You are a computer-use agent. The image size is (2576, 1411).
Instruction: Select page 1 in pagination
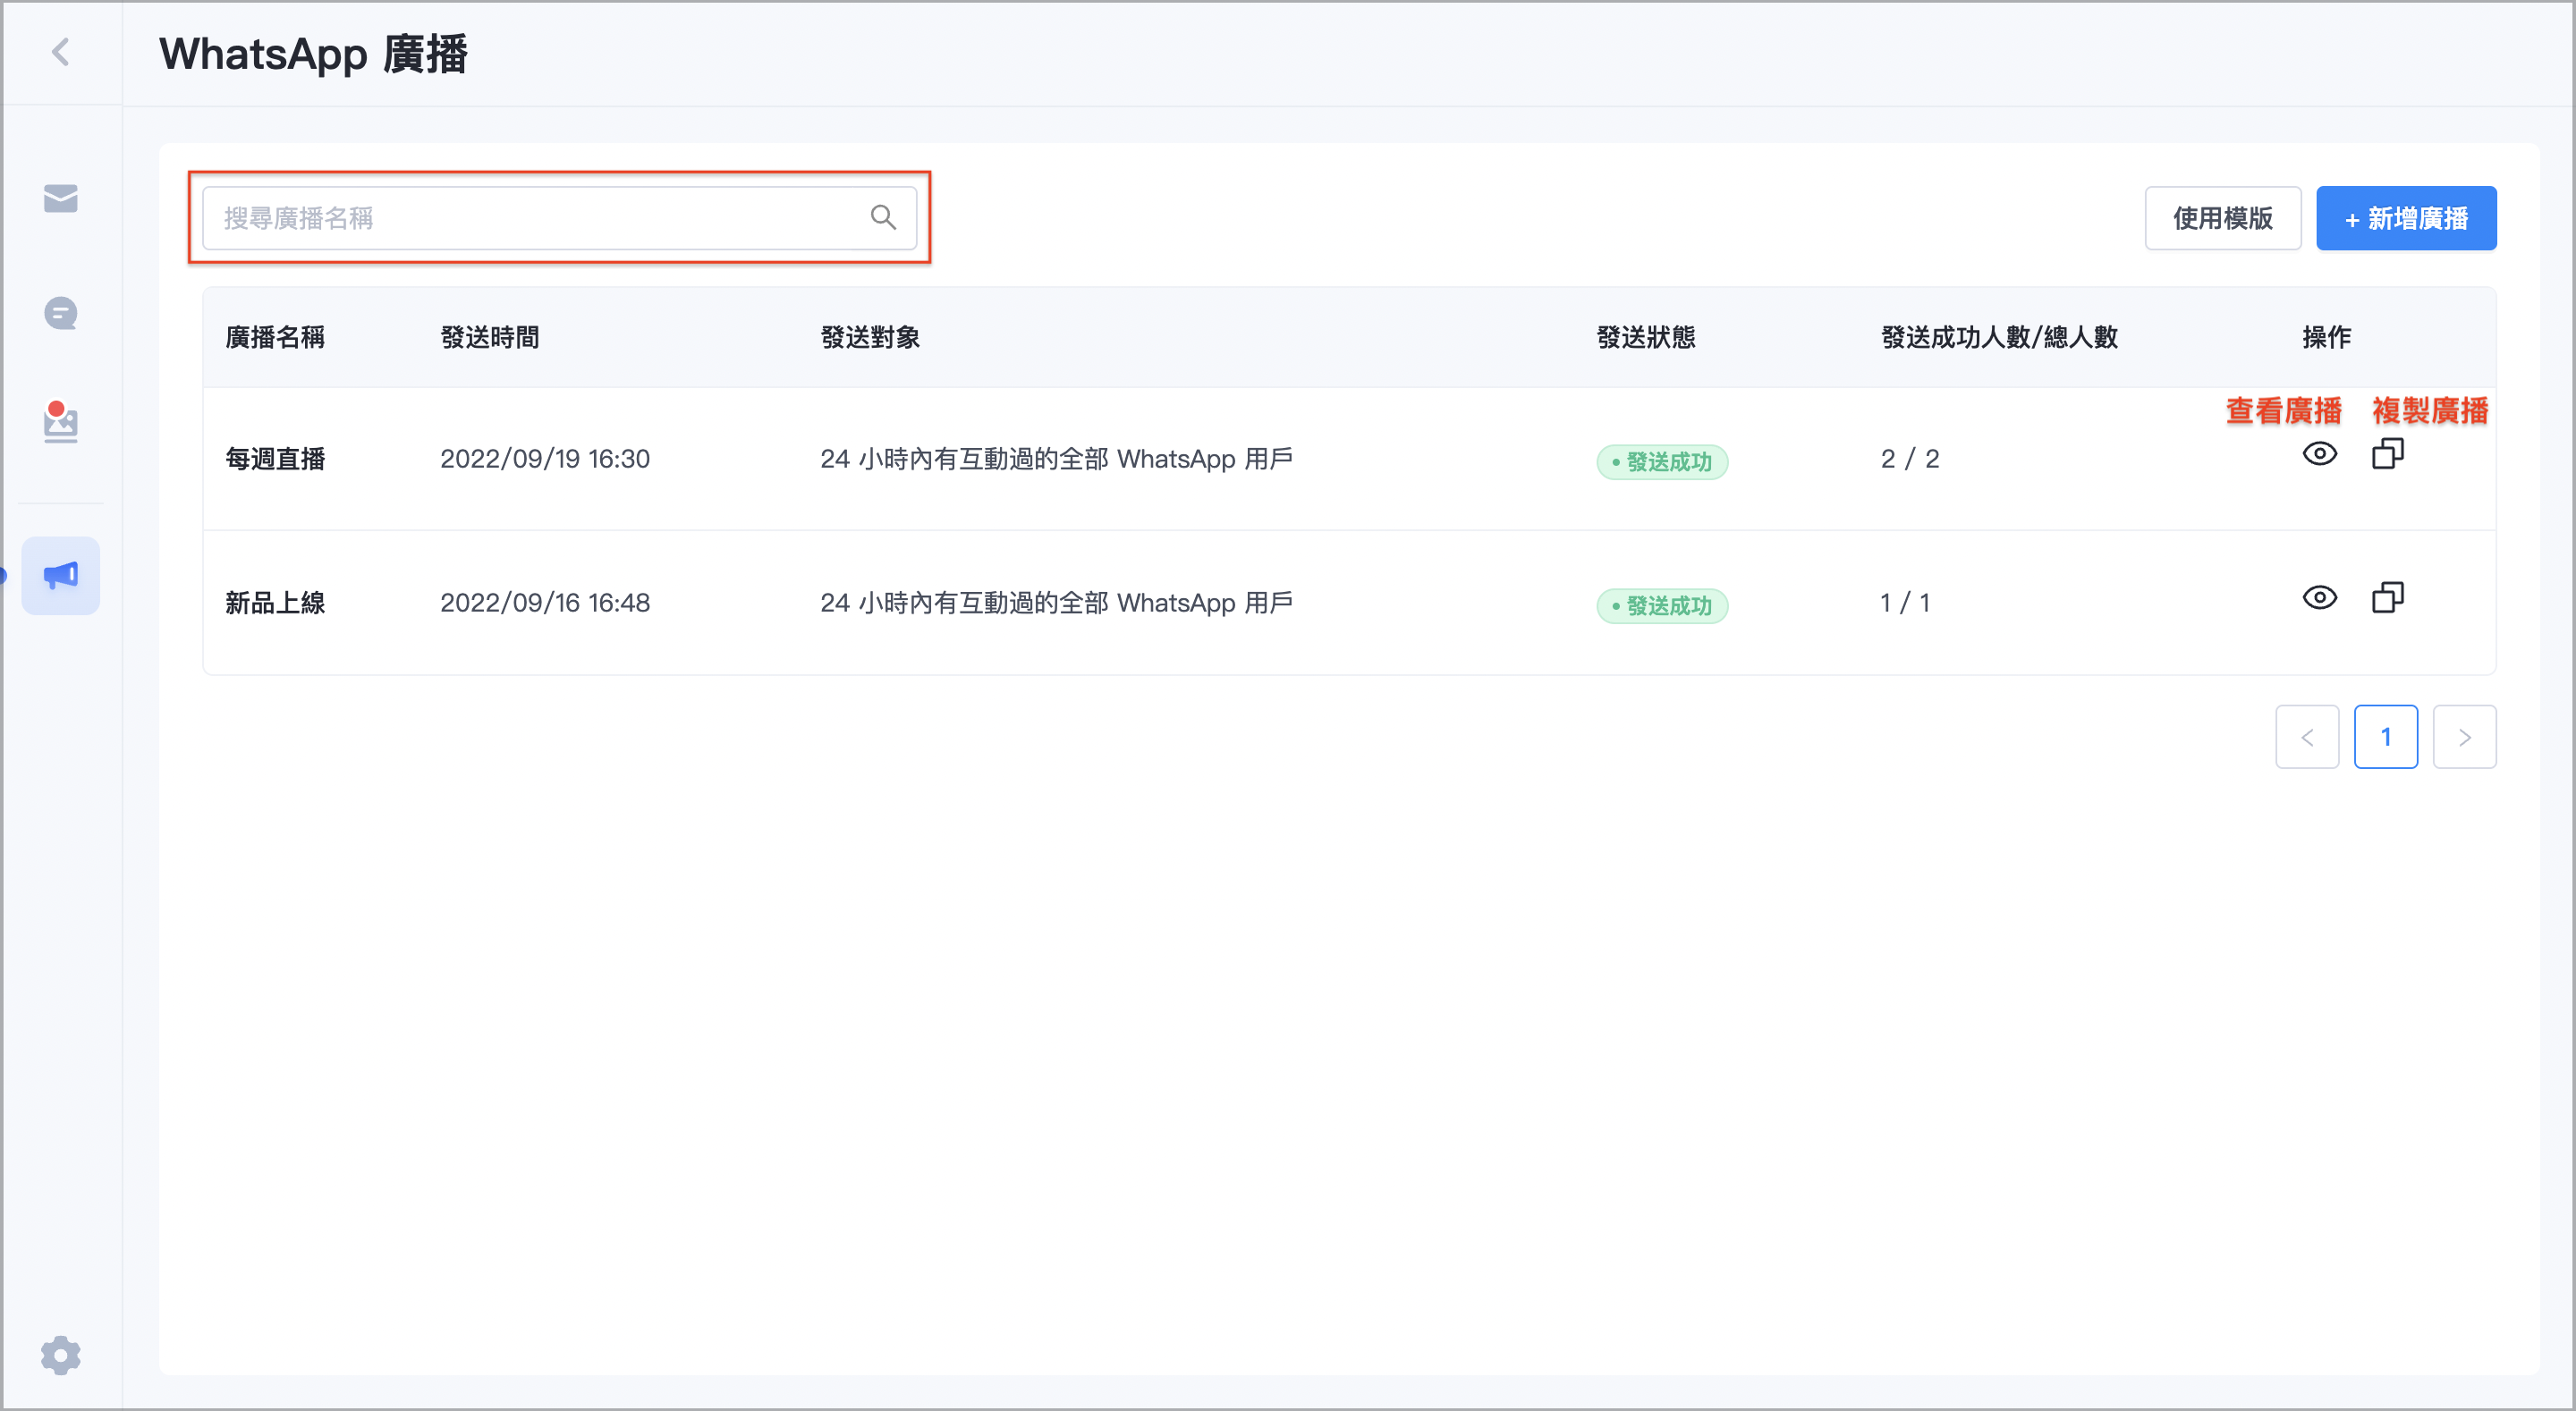2386,737
